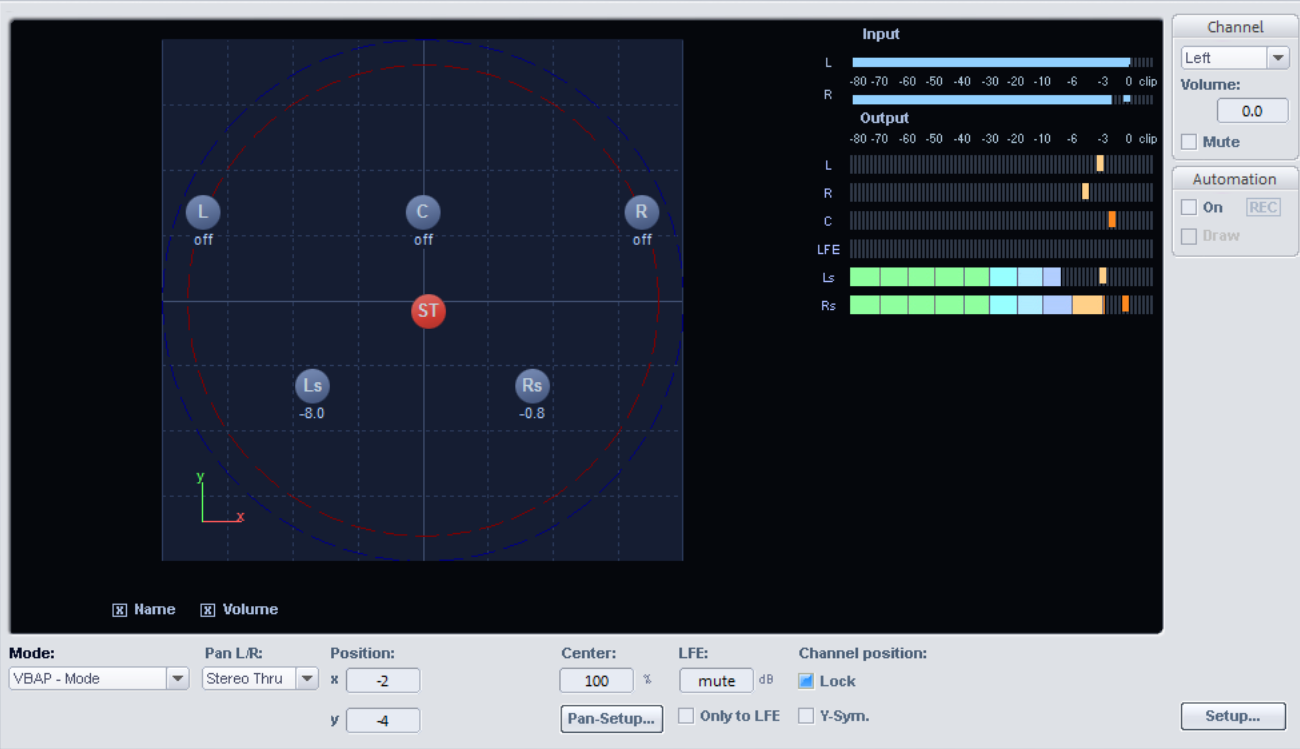Click the Ls left surround speaker icon
The height and width of the screenshot is (749, 1300).
[x=312, y=386]
